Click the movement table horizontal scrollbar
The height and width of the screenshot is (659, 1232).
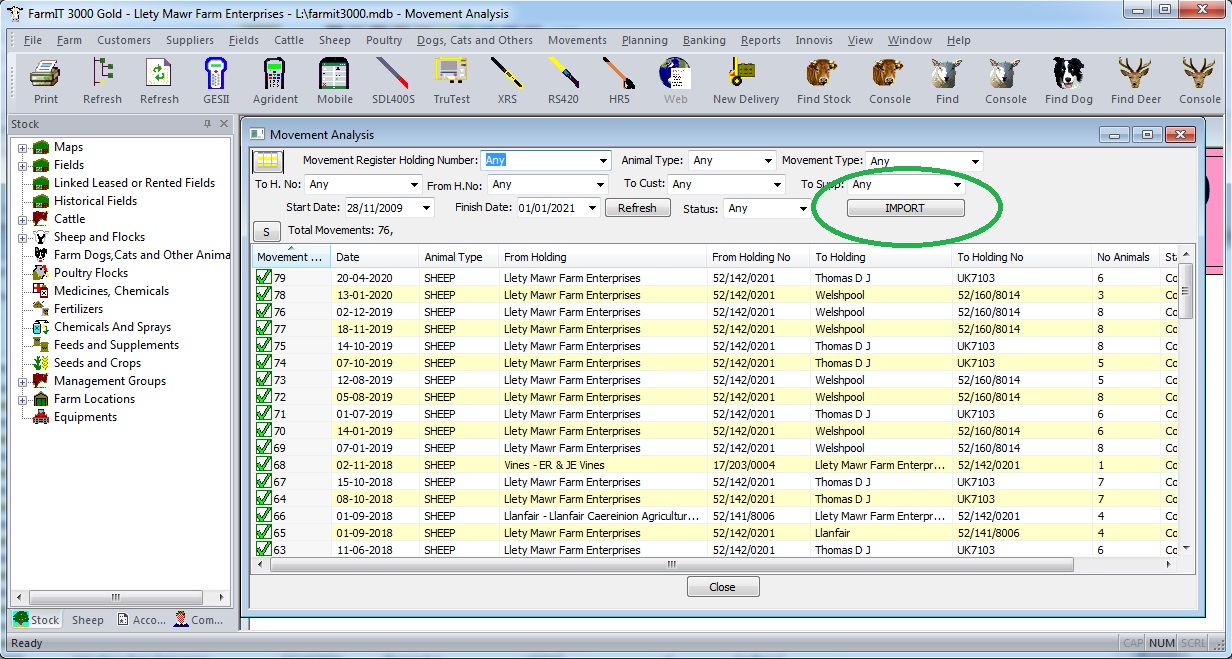pos(671,564)
